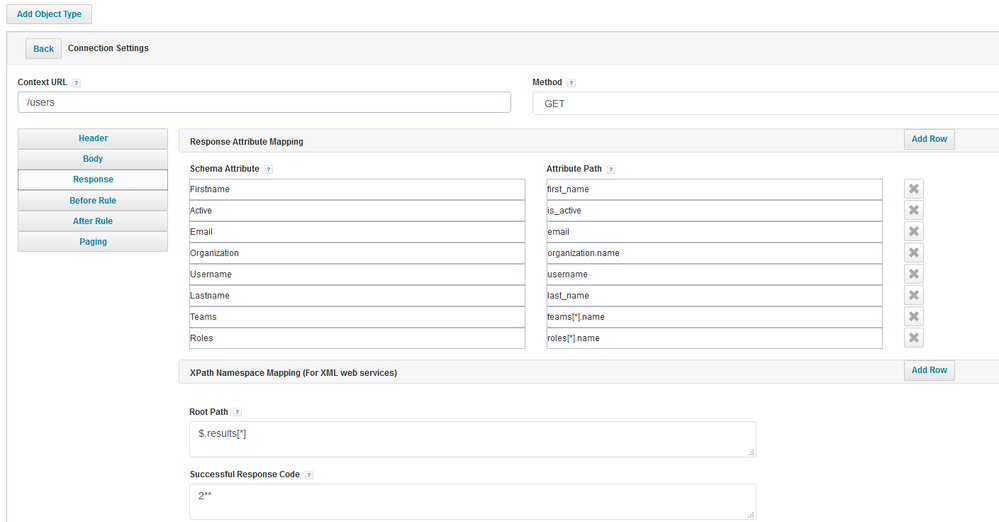
Task: Open the Method dropdown
Action: pyautogui.click(x=765, y=103)
